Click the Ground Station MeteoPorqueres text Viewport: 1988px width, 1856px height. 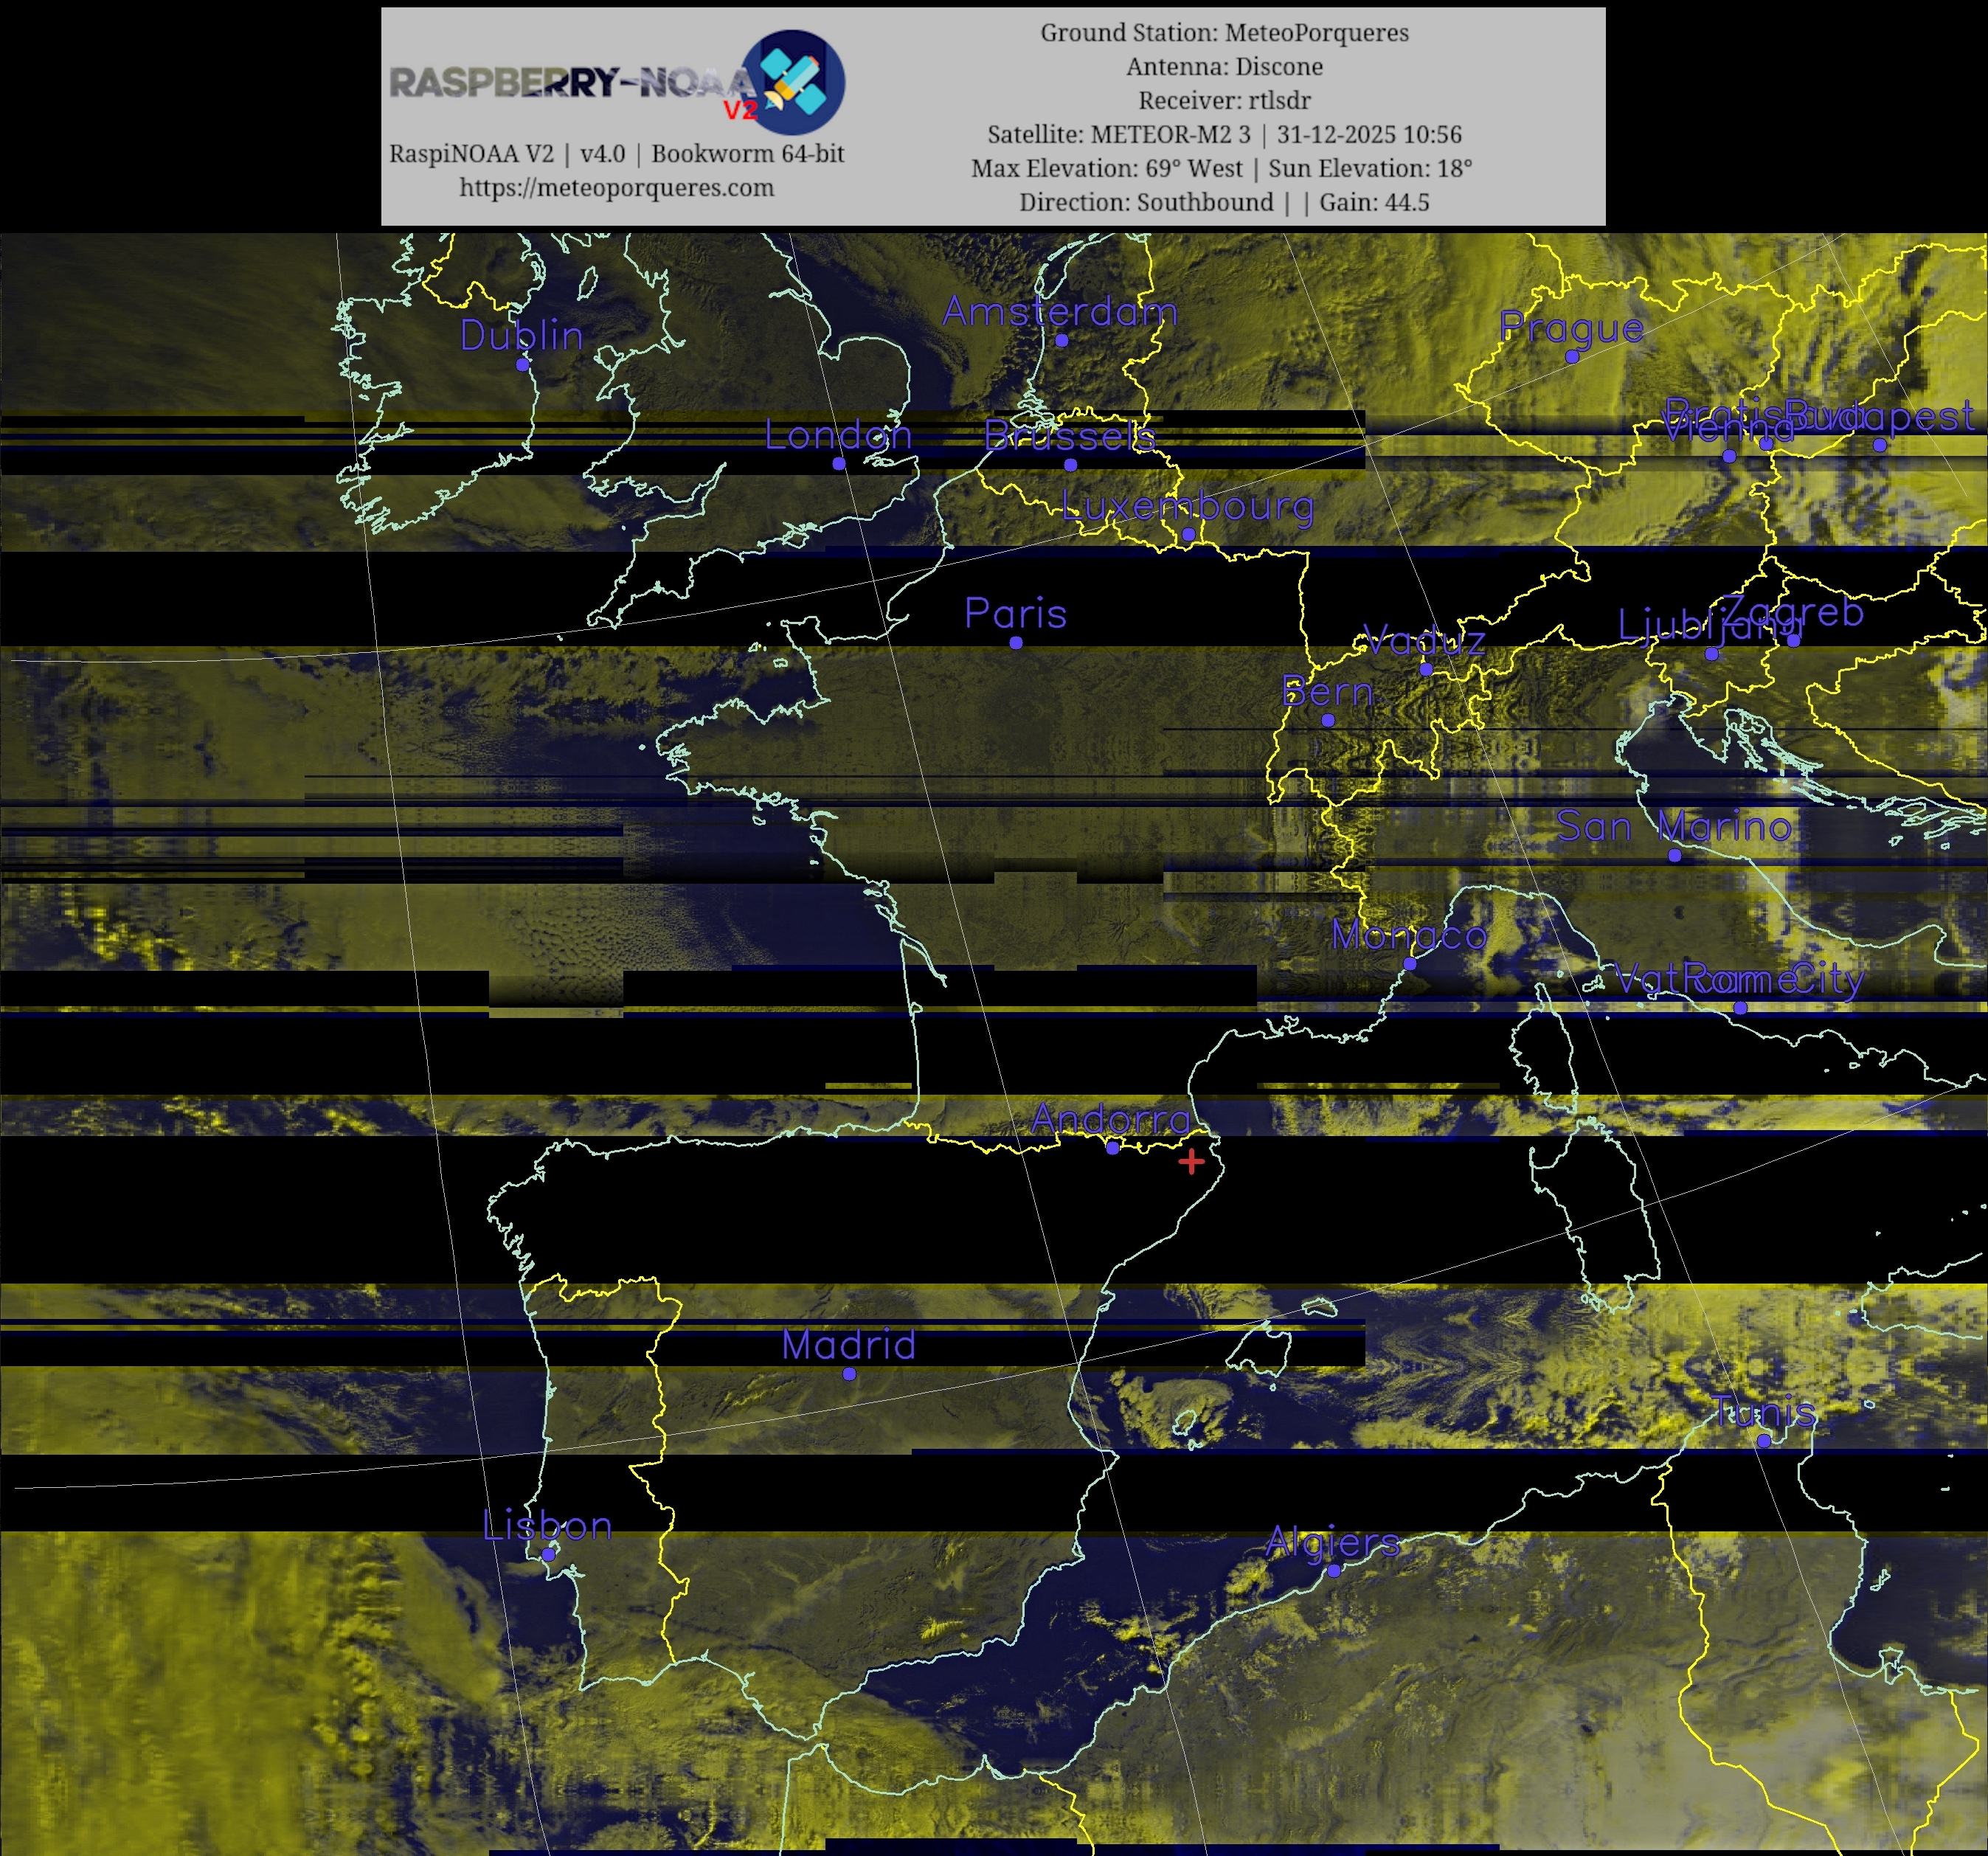[1224, 33]
